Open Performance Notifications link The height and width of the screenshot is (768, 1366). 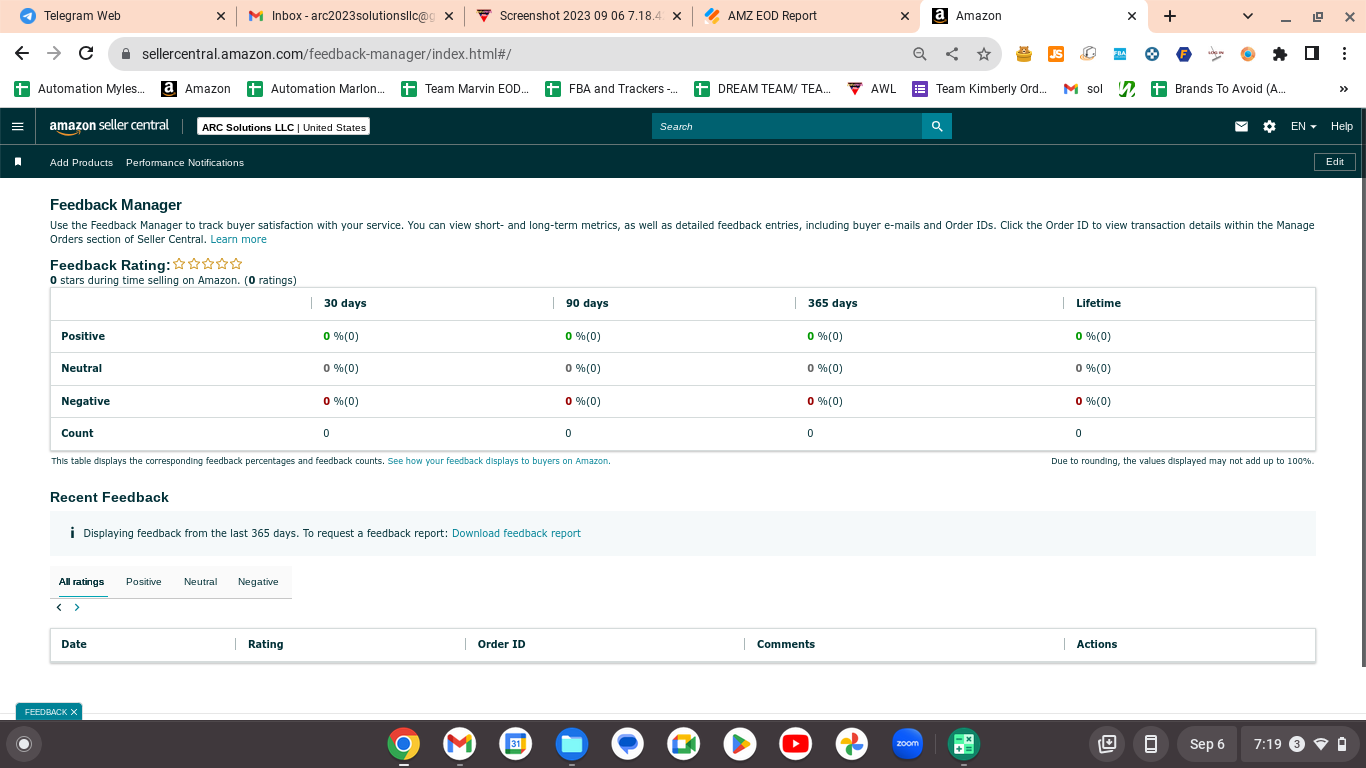click(x=185, y=162)
